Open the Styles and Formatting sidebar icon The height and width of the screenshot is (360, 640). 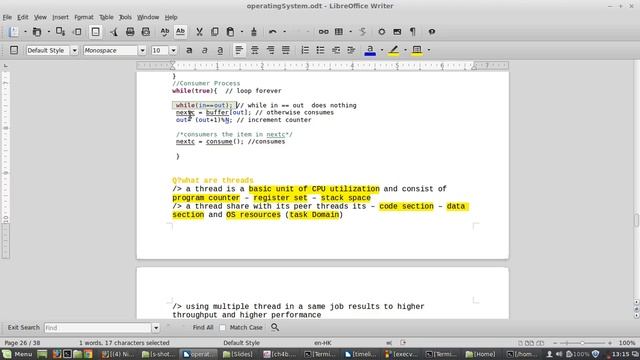(x=14, y=50)
